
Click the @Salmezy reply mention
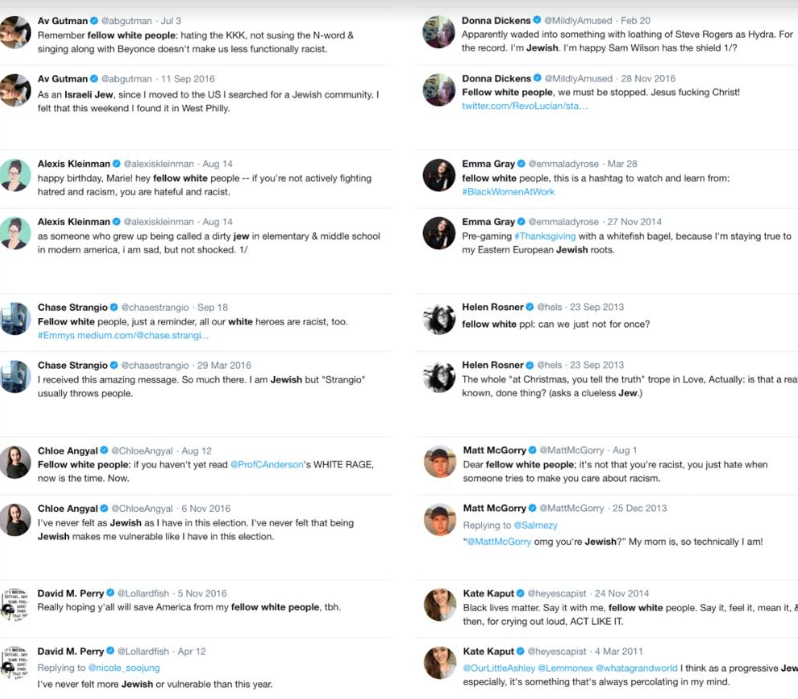click(540, 523)
